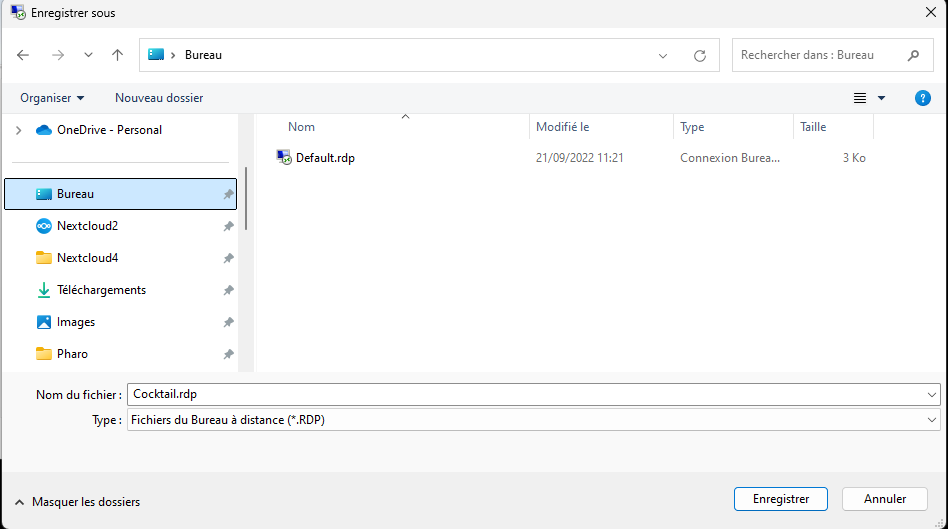Open the help question mark icon
The height and width of the screenshot is (529, 948).
coord(923,98)
